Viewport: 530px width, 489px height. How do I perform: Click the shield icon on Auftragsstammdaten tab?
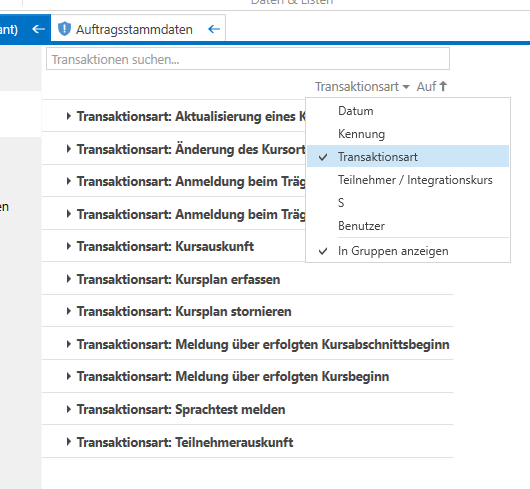(64, 29)
